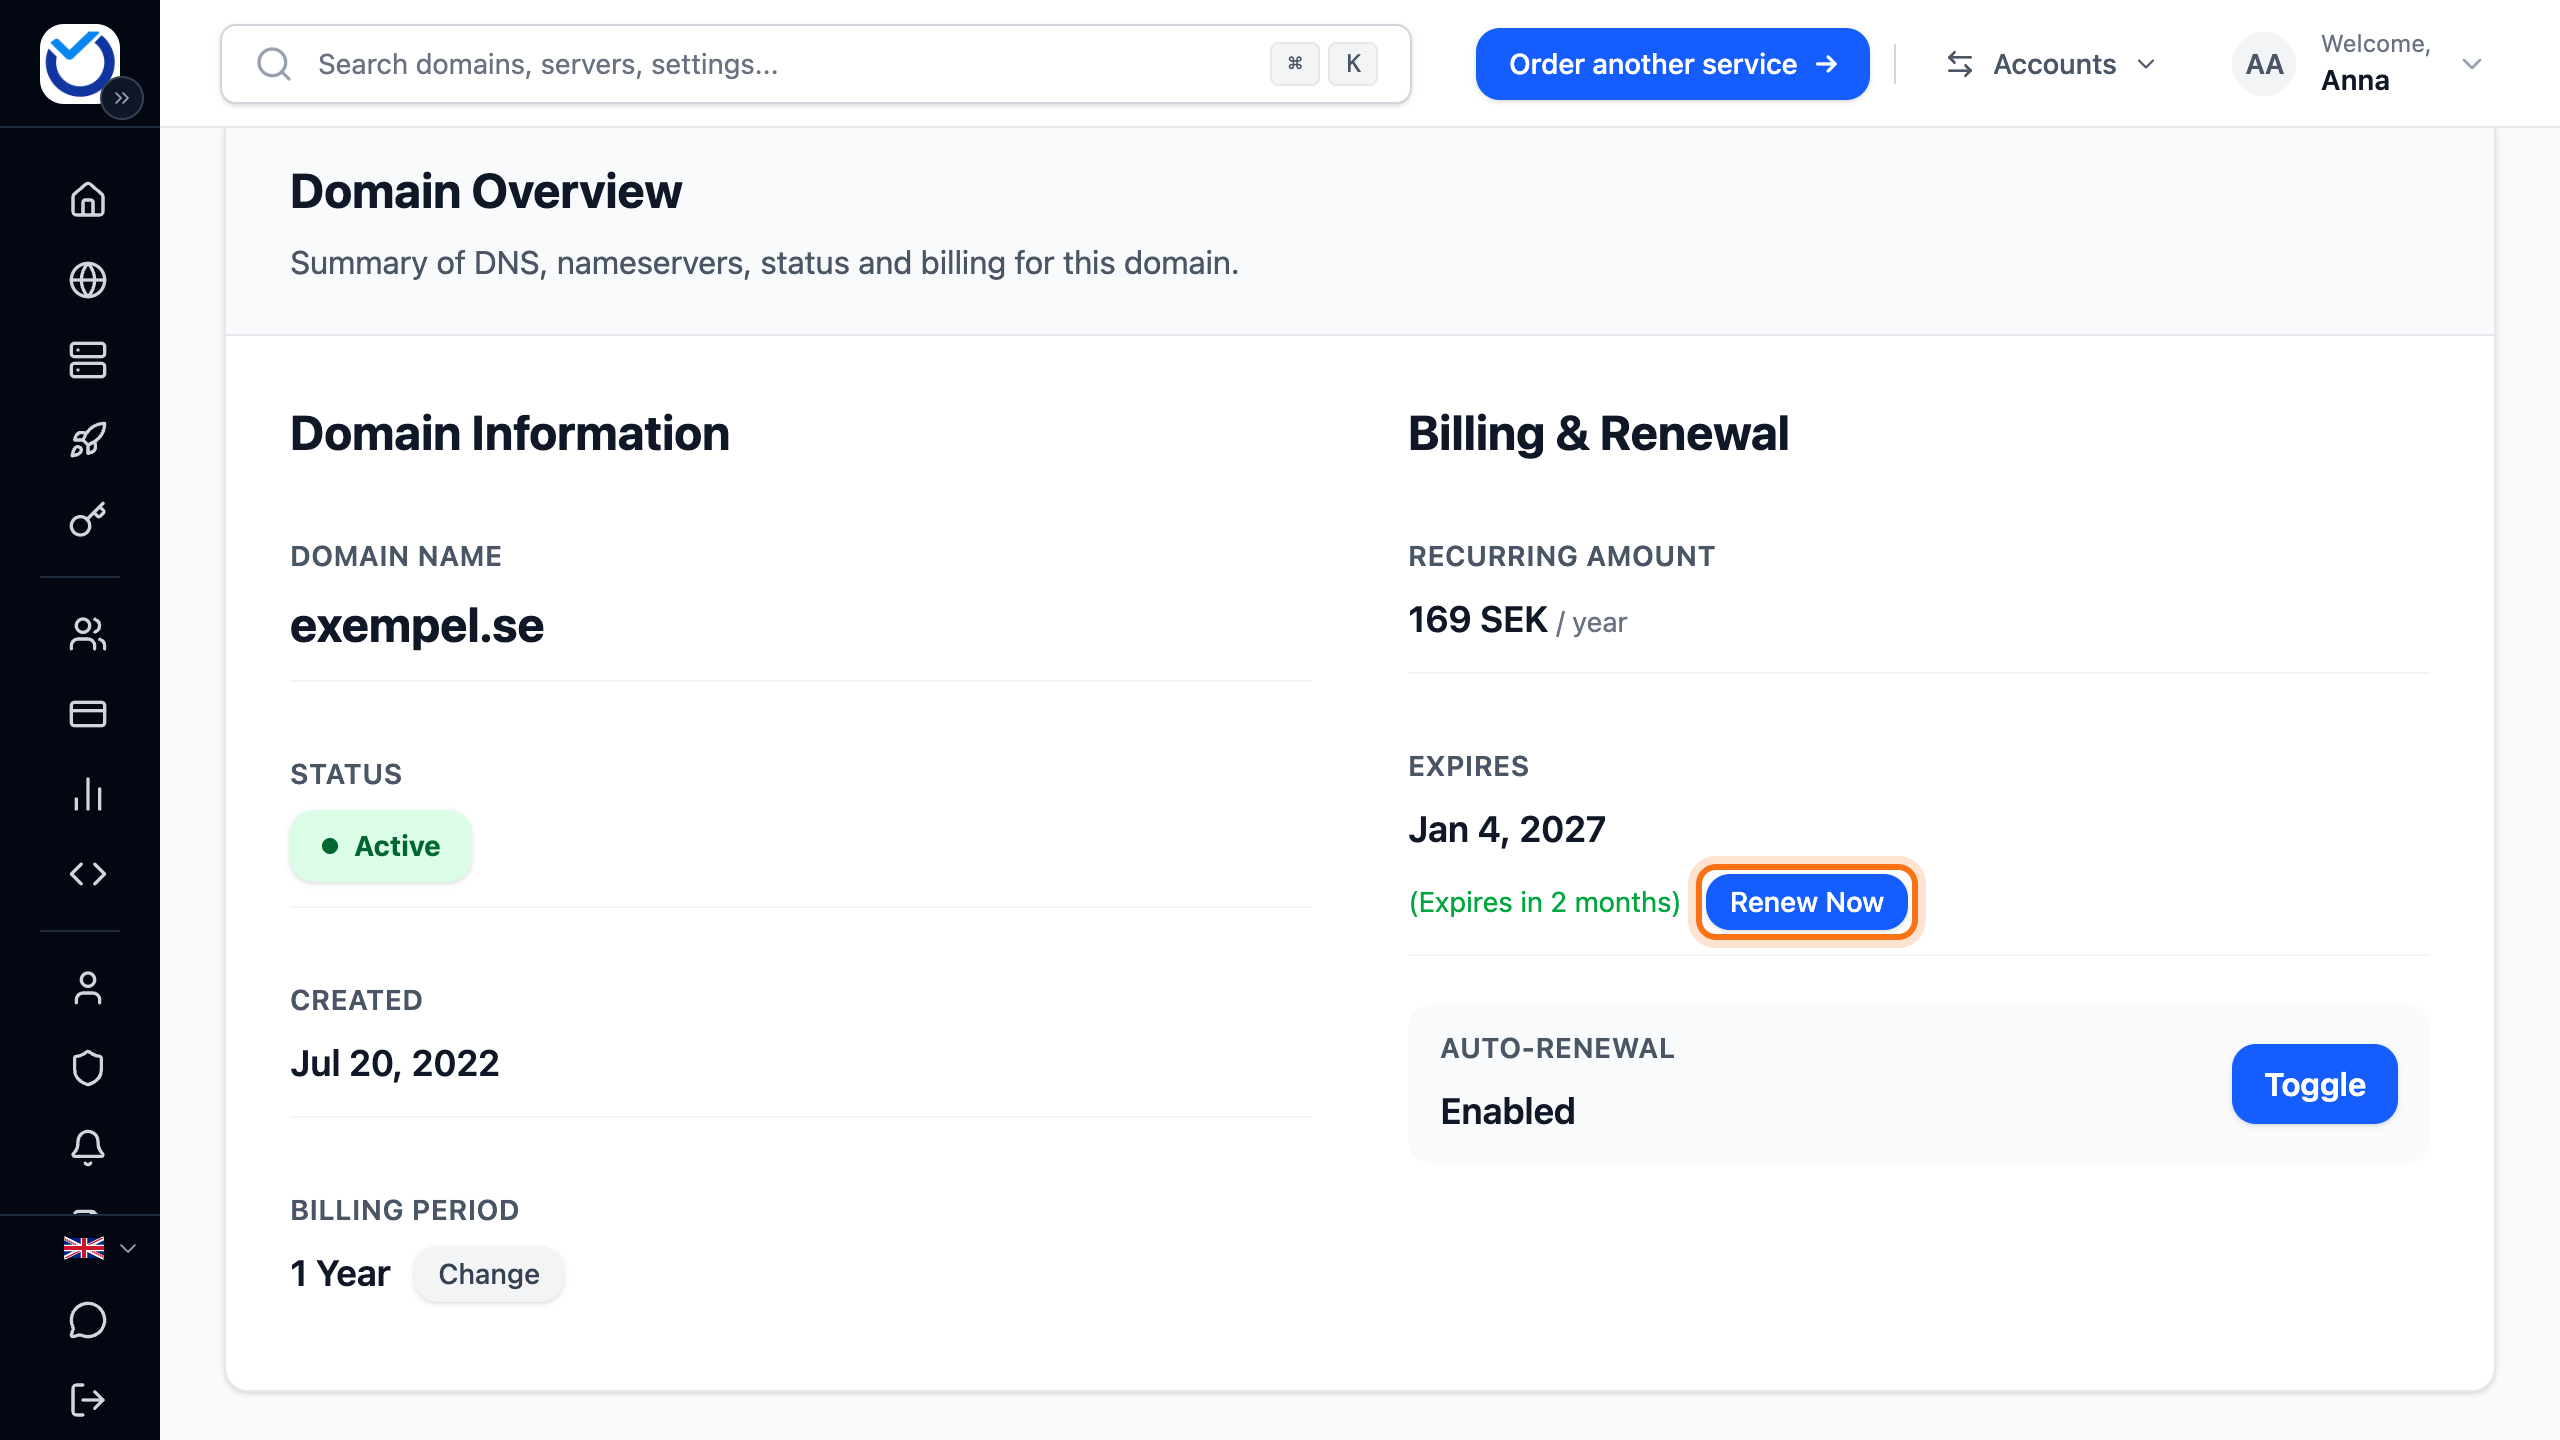Click the 169 SEK recurring amount
This screenshot has width=2560, height=1440.
tap(1478, 620)
